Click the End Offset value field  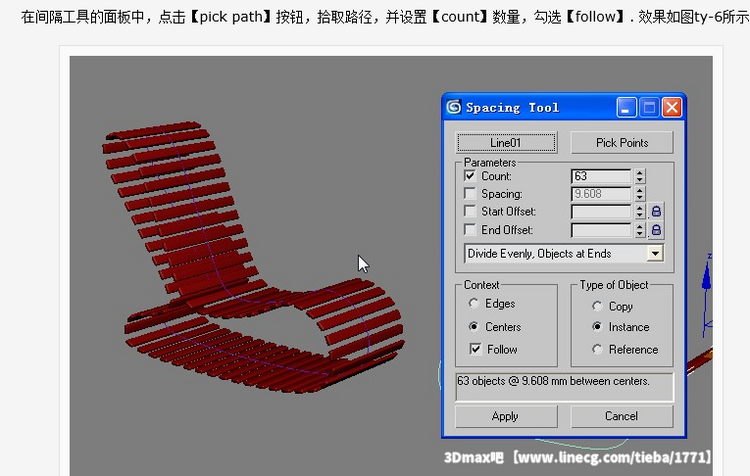click(601, 230)
